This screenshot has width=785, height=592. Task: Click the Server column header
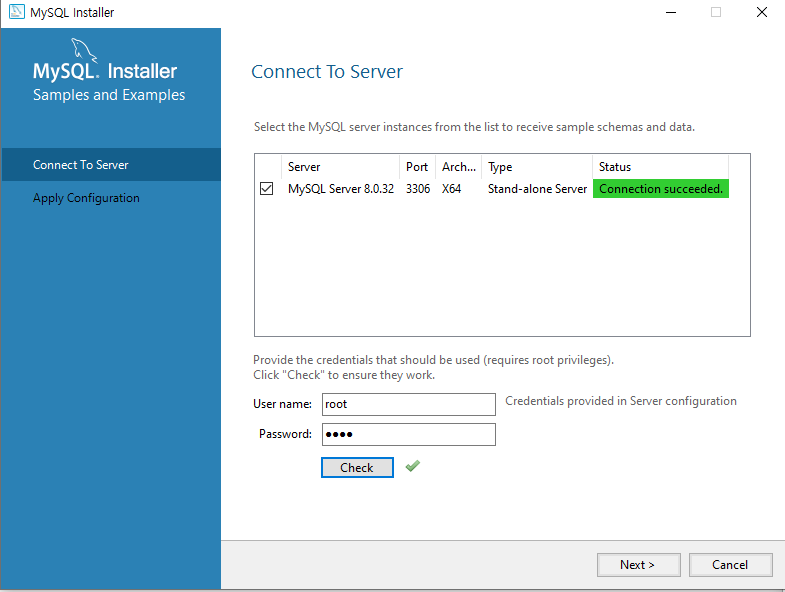point(340,167)
